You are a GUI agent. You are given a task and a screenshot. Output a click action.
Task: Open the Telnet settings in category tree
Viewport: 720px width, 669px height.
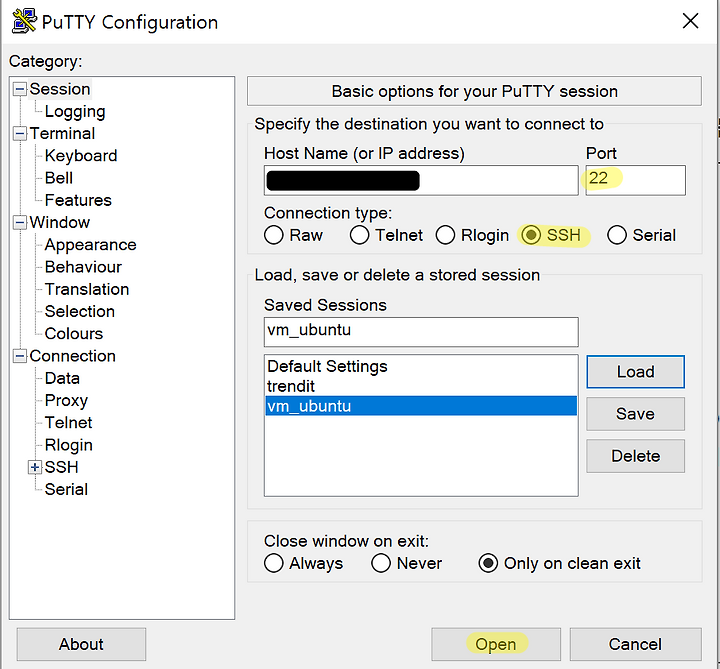tap(68, 423)
